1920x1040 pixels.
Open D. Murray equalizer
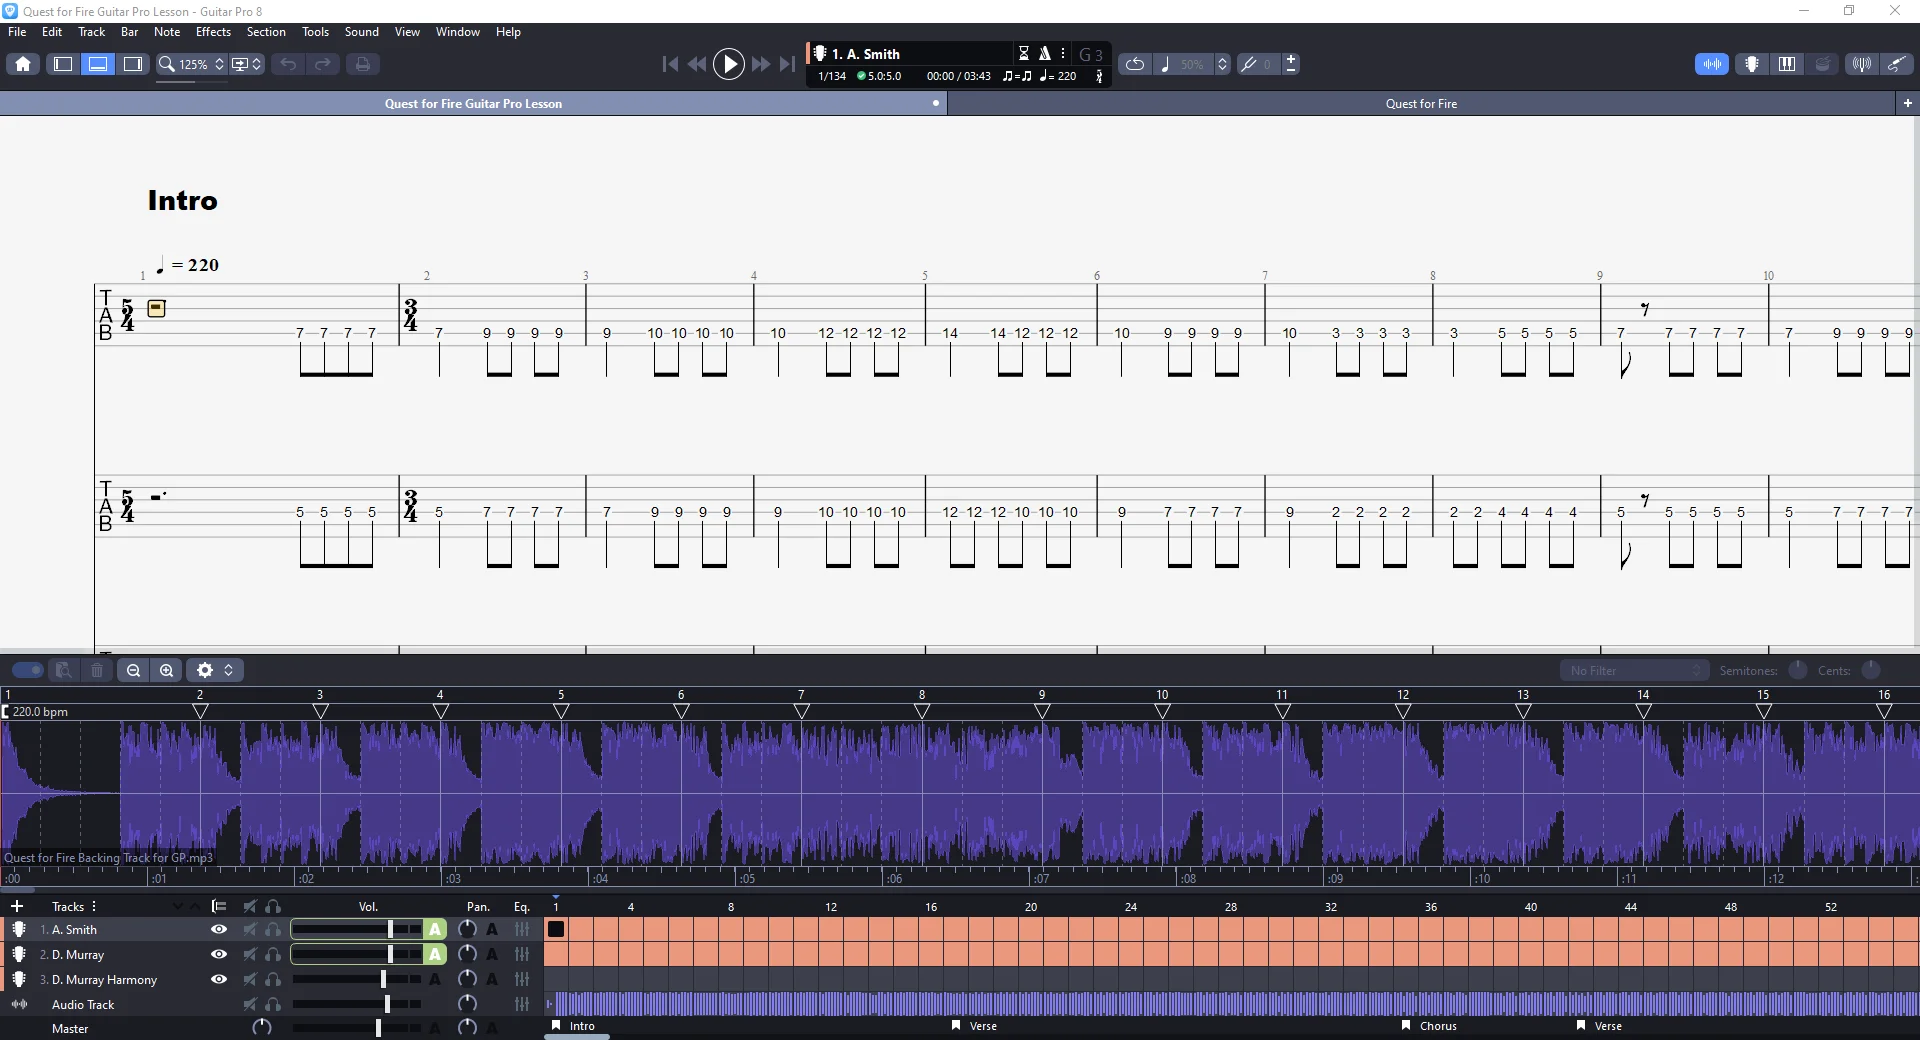[x=522, y=954]
